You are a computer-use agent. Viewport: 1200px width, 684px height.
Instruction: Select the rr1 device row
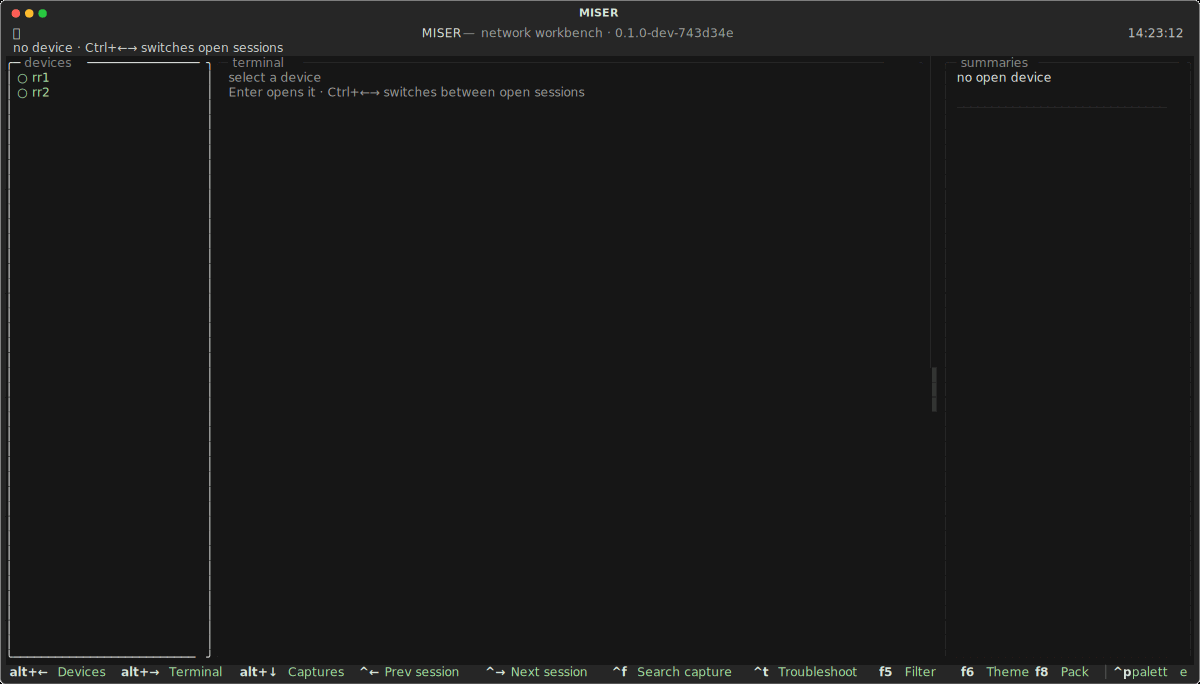[x=109, y=77]
